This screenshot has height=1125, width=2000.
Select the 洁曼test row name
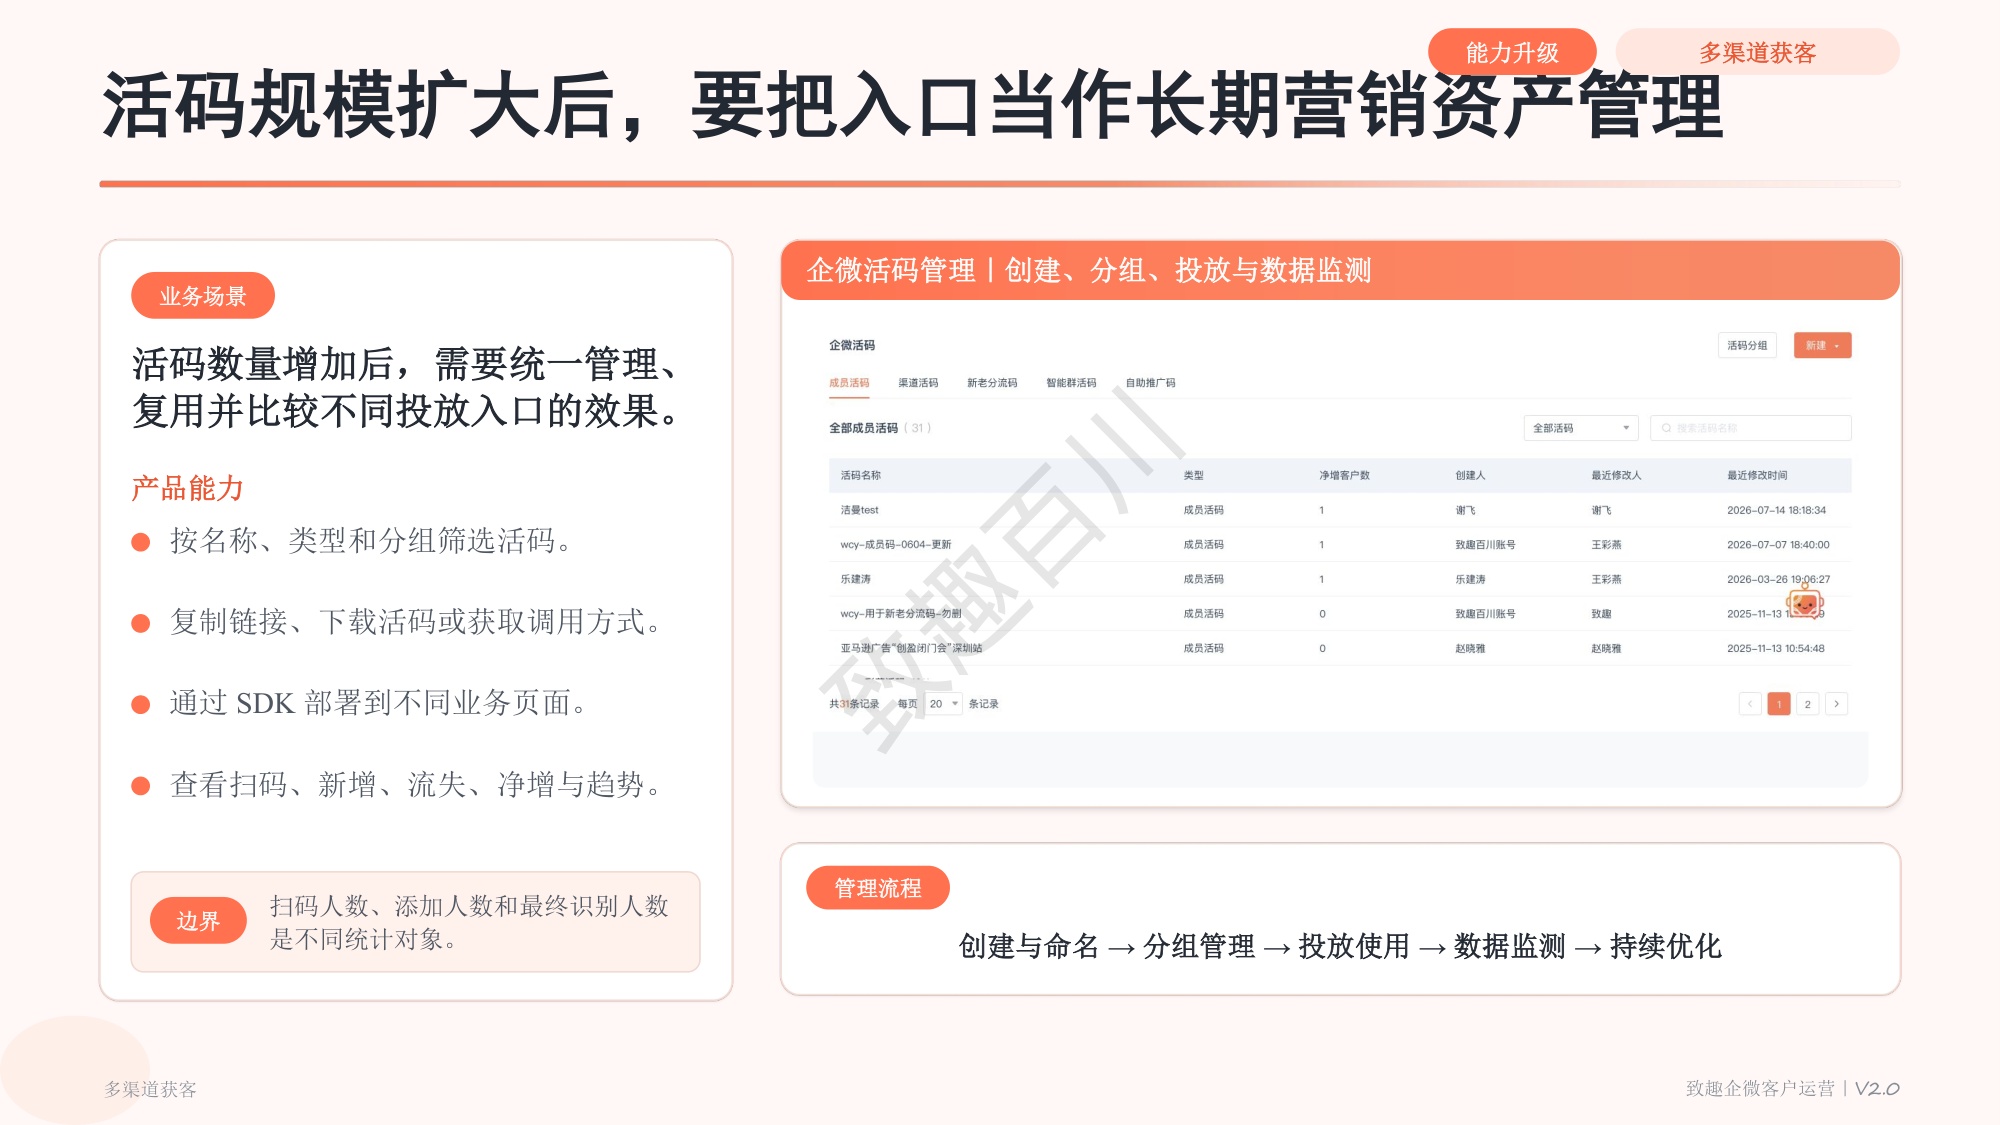(859, 510)
